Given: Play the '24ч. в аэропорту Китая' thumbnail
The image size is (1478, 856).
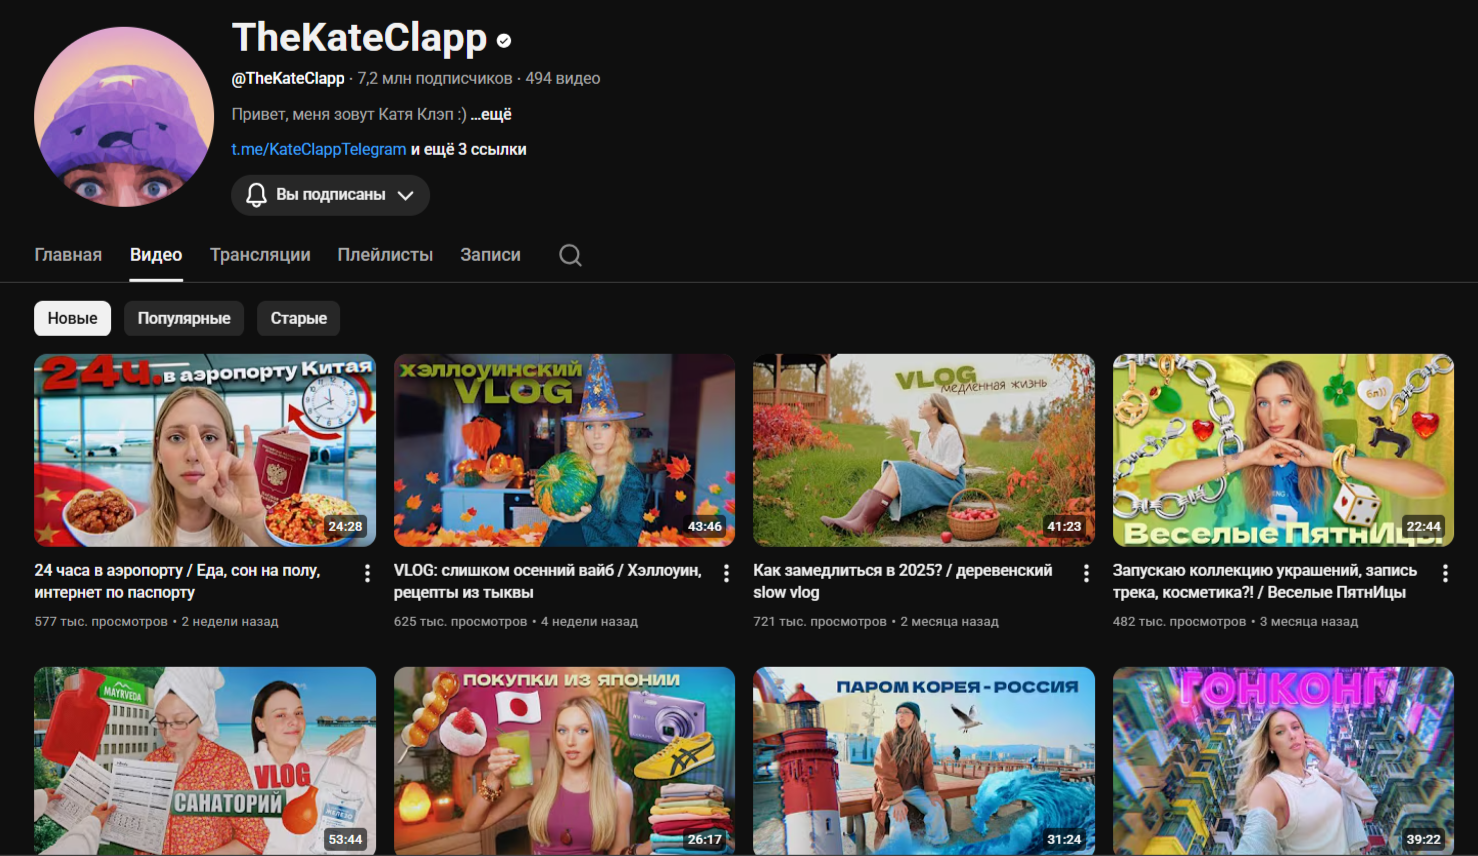Looking at the screenshot, I should coord(205,450).
